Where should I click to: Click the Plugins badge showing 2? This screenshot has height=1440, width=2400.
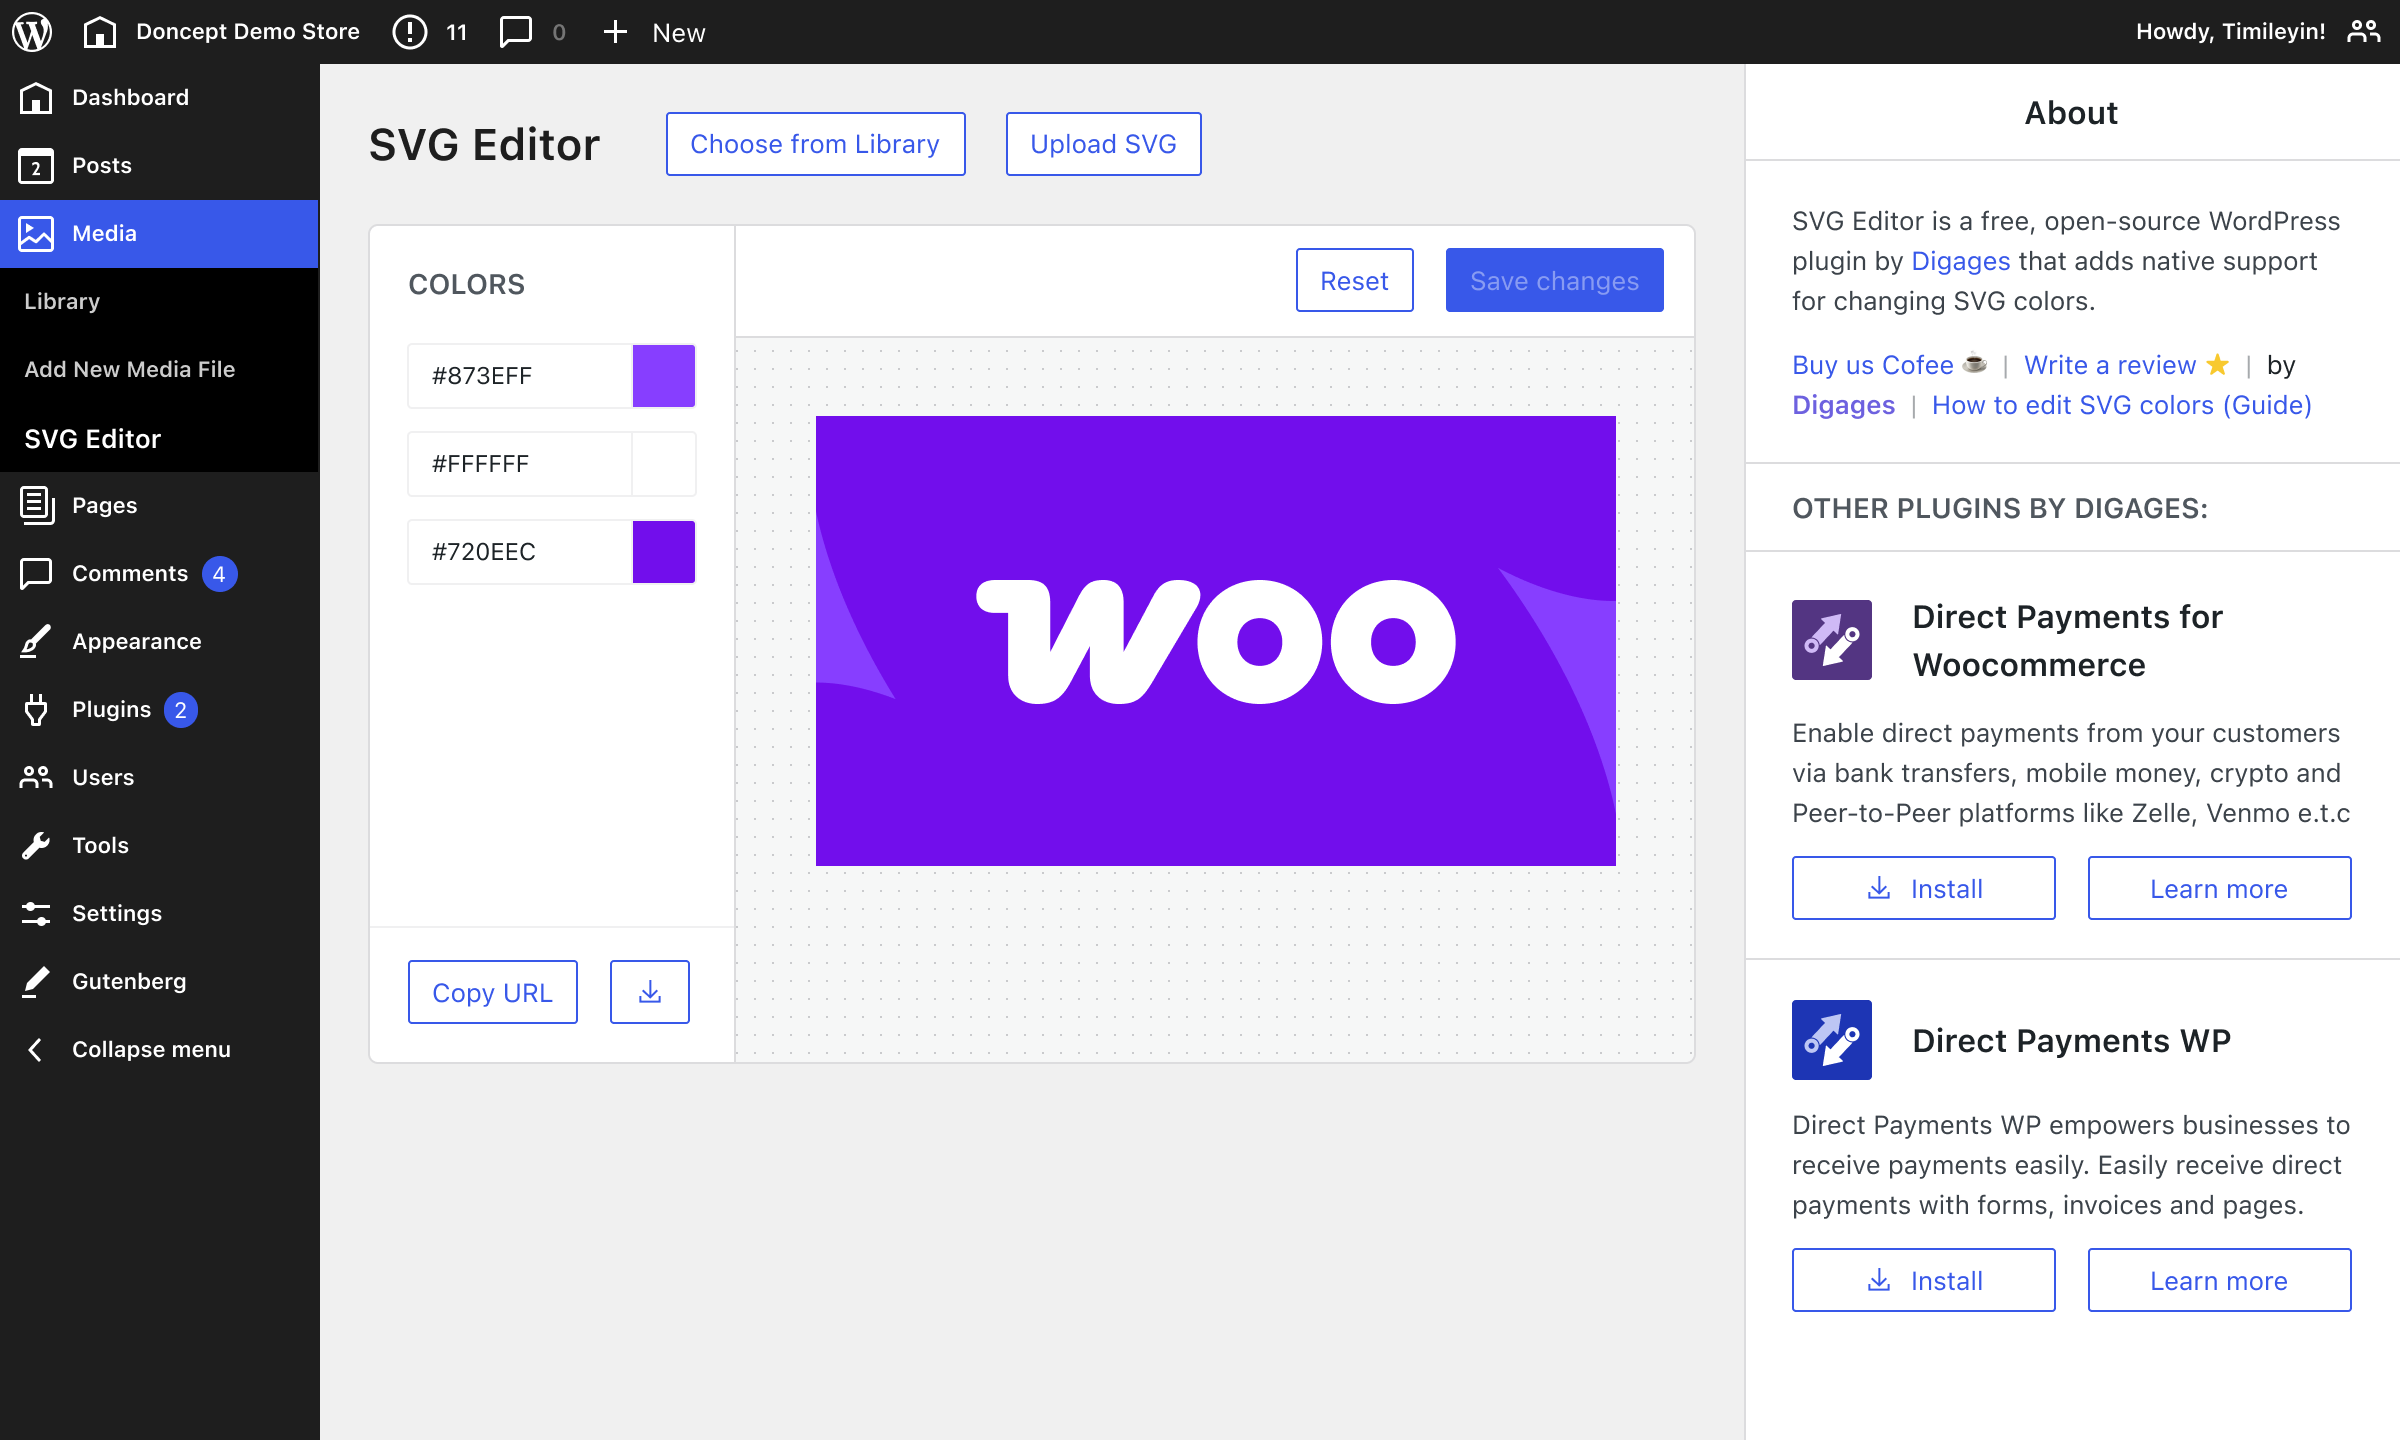[181, 710]
